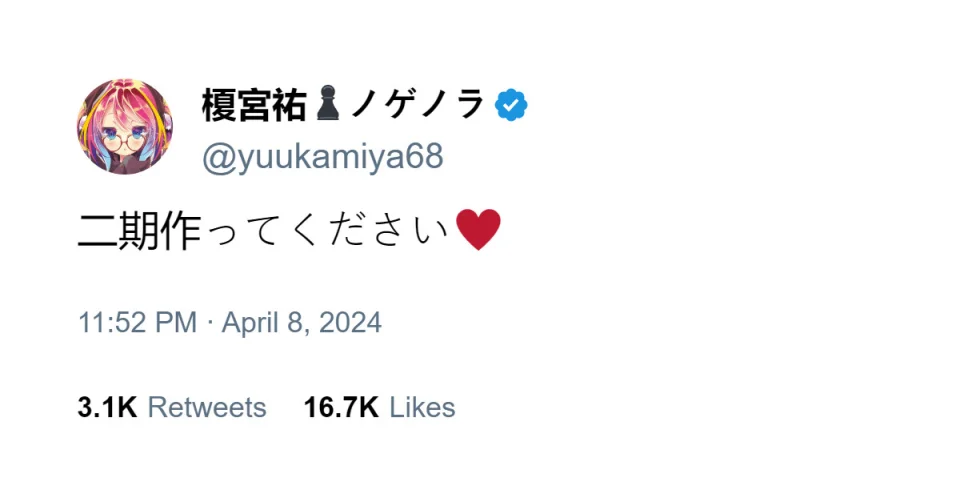The width and height of the screenshot is (960, 502).
Task: Click the verified blue checkmark badge
Action: [x=511, y=105]
